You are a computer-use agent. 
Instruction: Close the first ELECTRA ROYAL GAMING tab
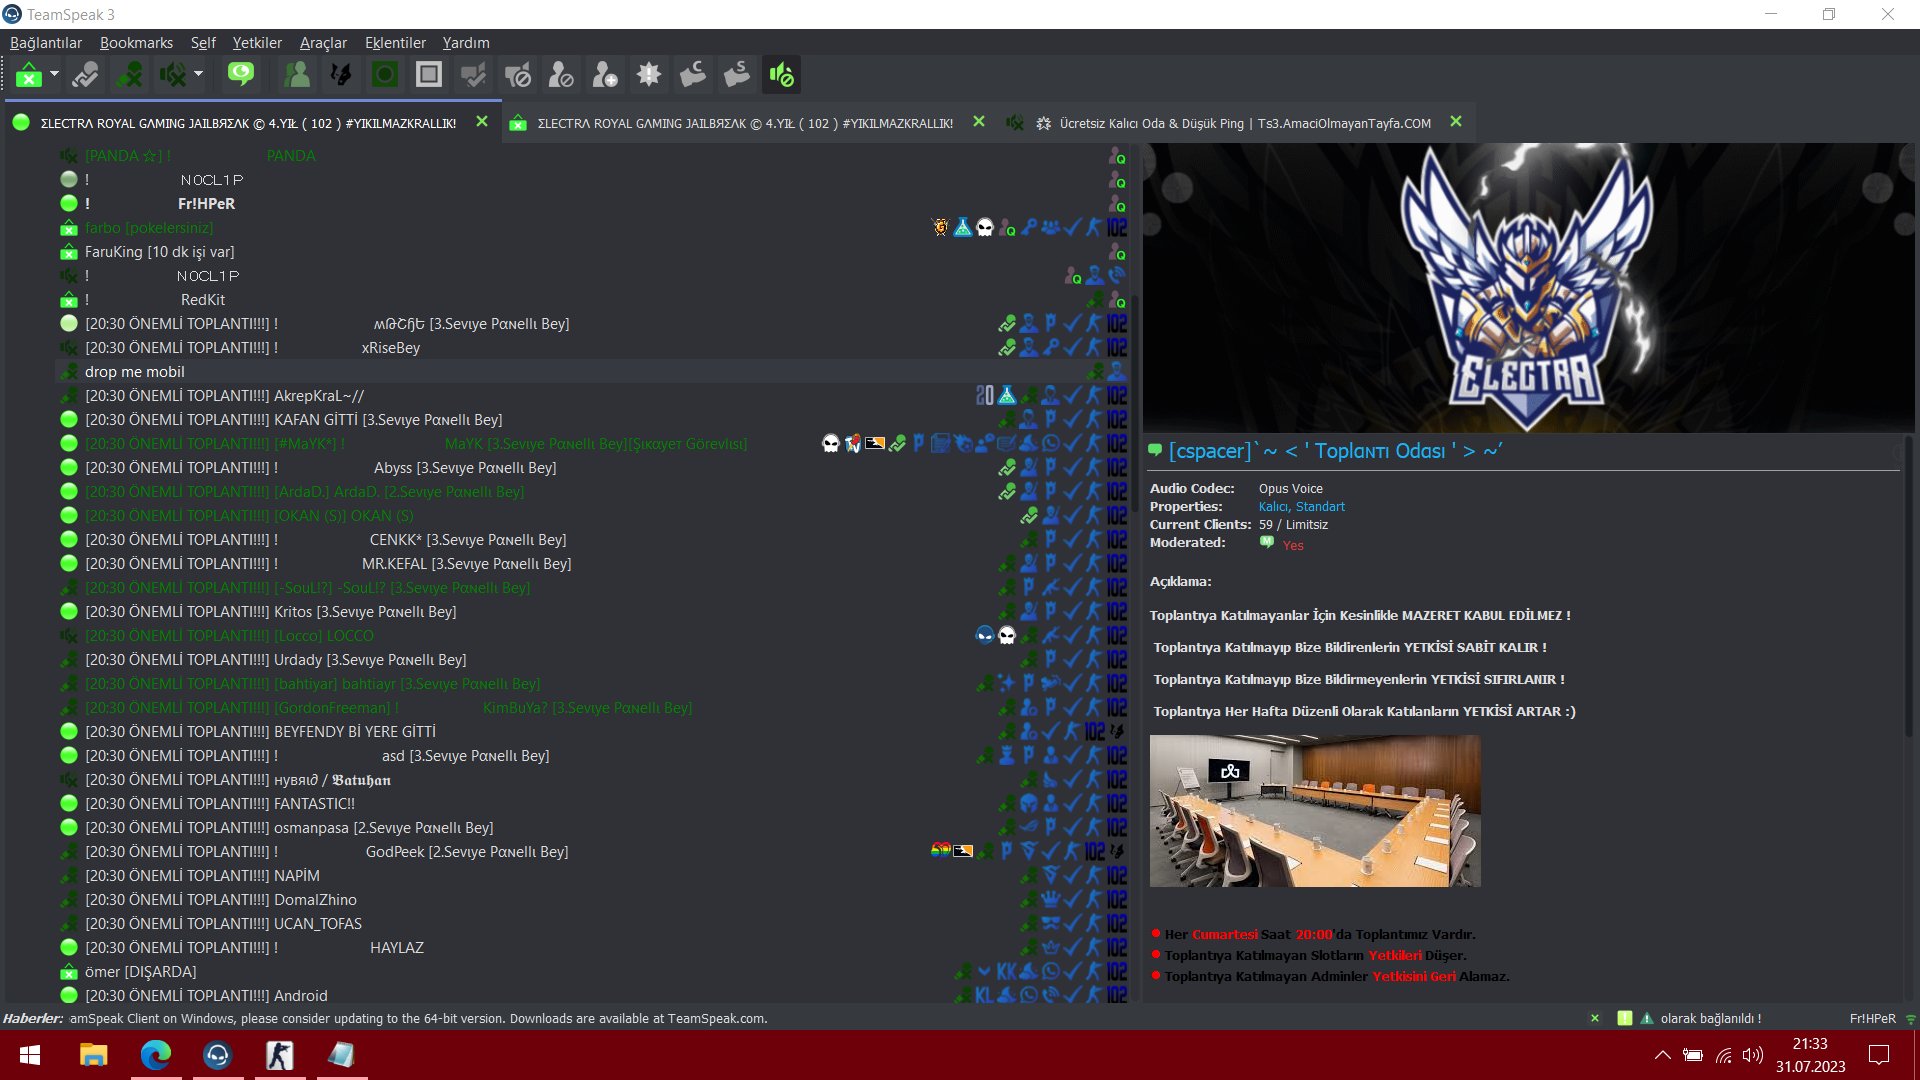click(x=482, y=122)
